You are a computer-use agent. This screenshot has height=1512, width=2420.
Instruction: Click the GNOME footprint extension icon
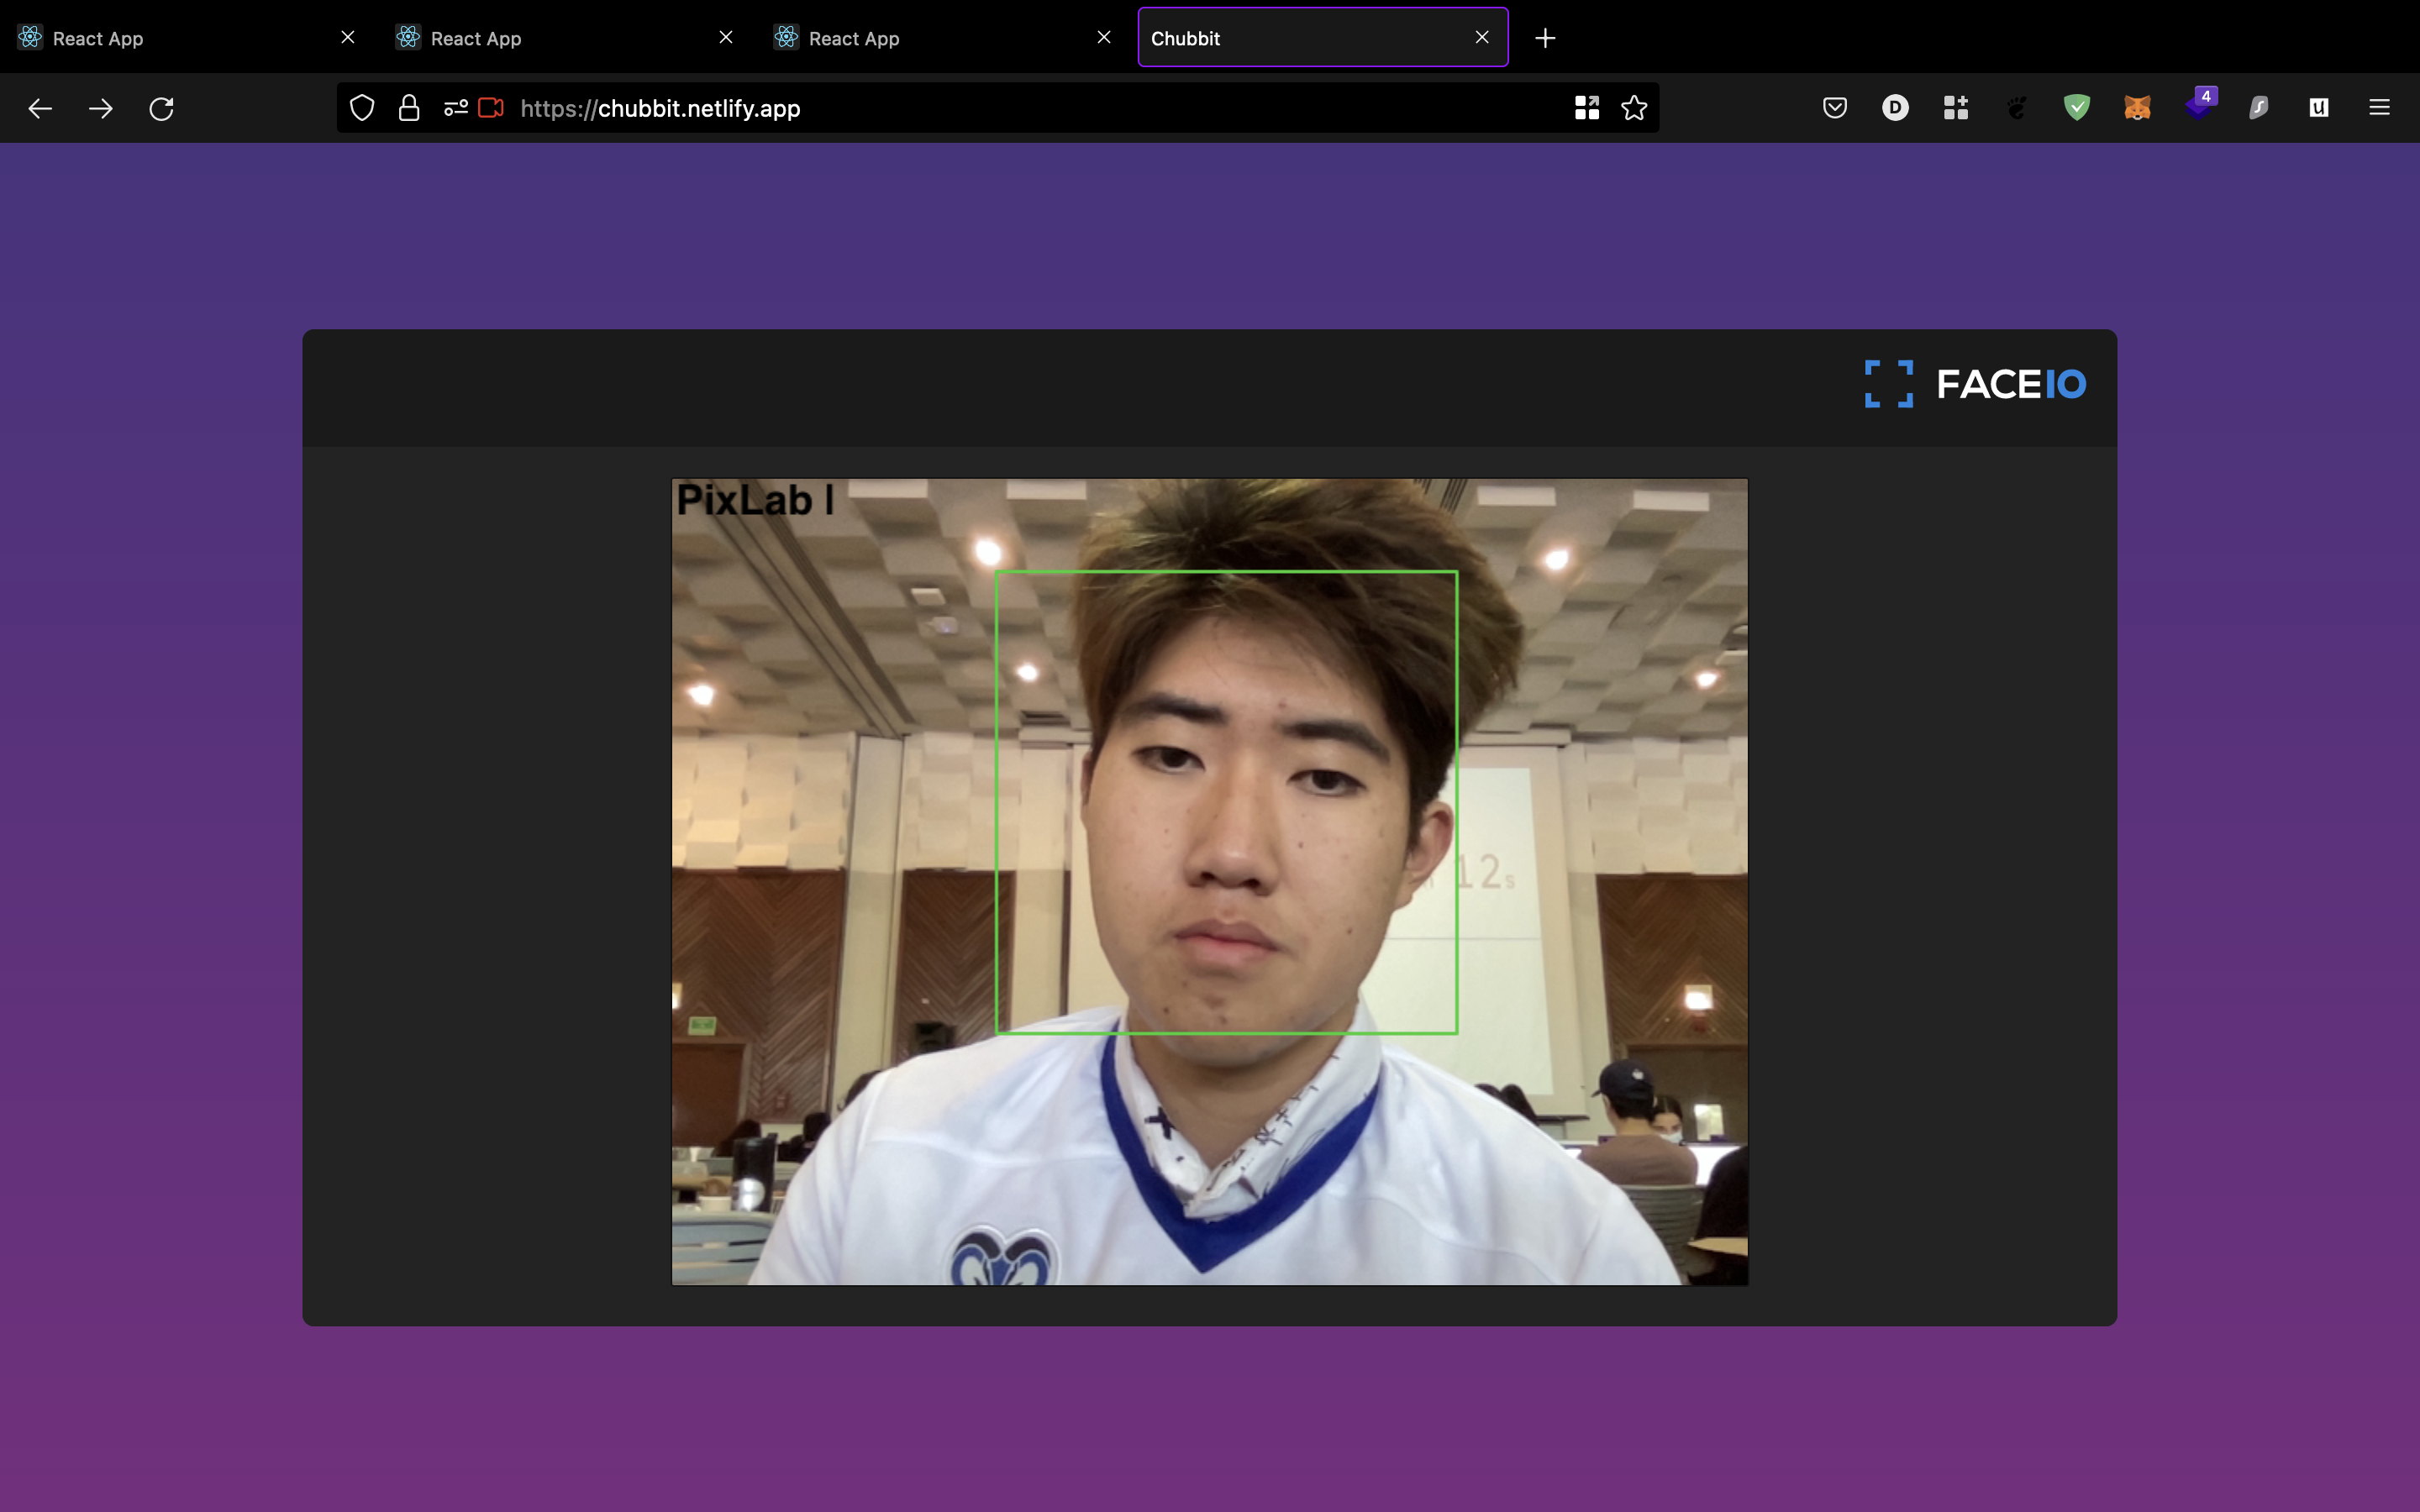2016,108
